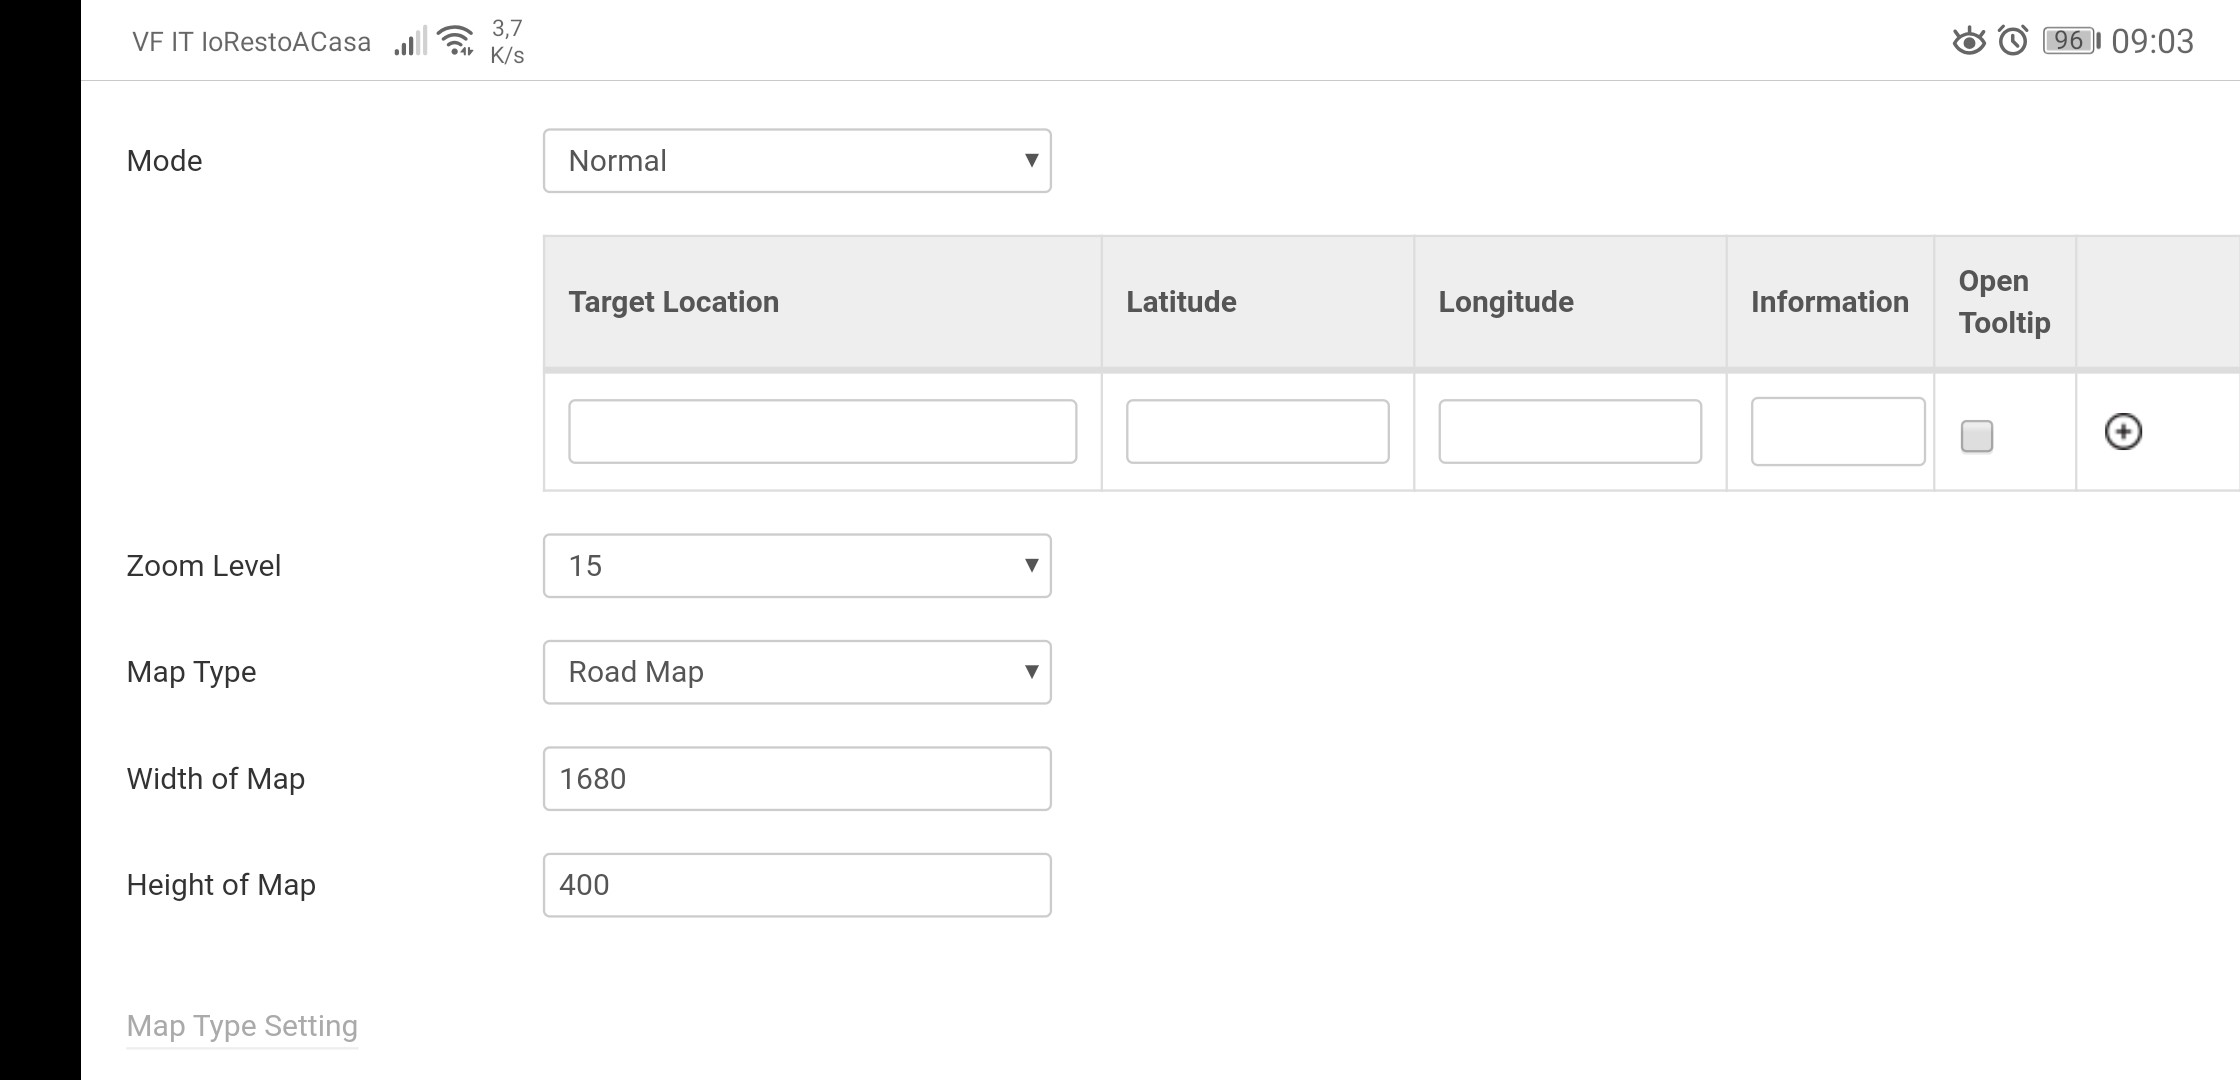
Task: Tap the 09:03 clock in status bar
Action: click(x=2152, y=41)
